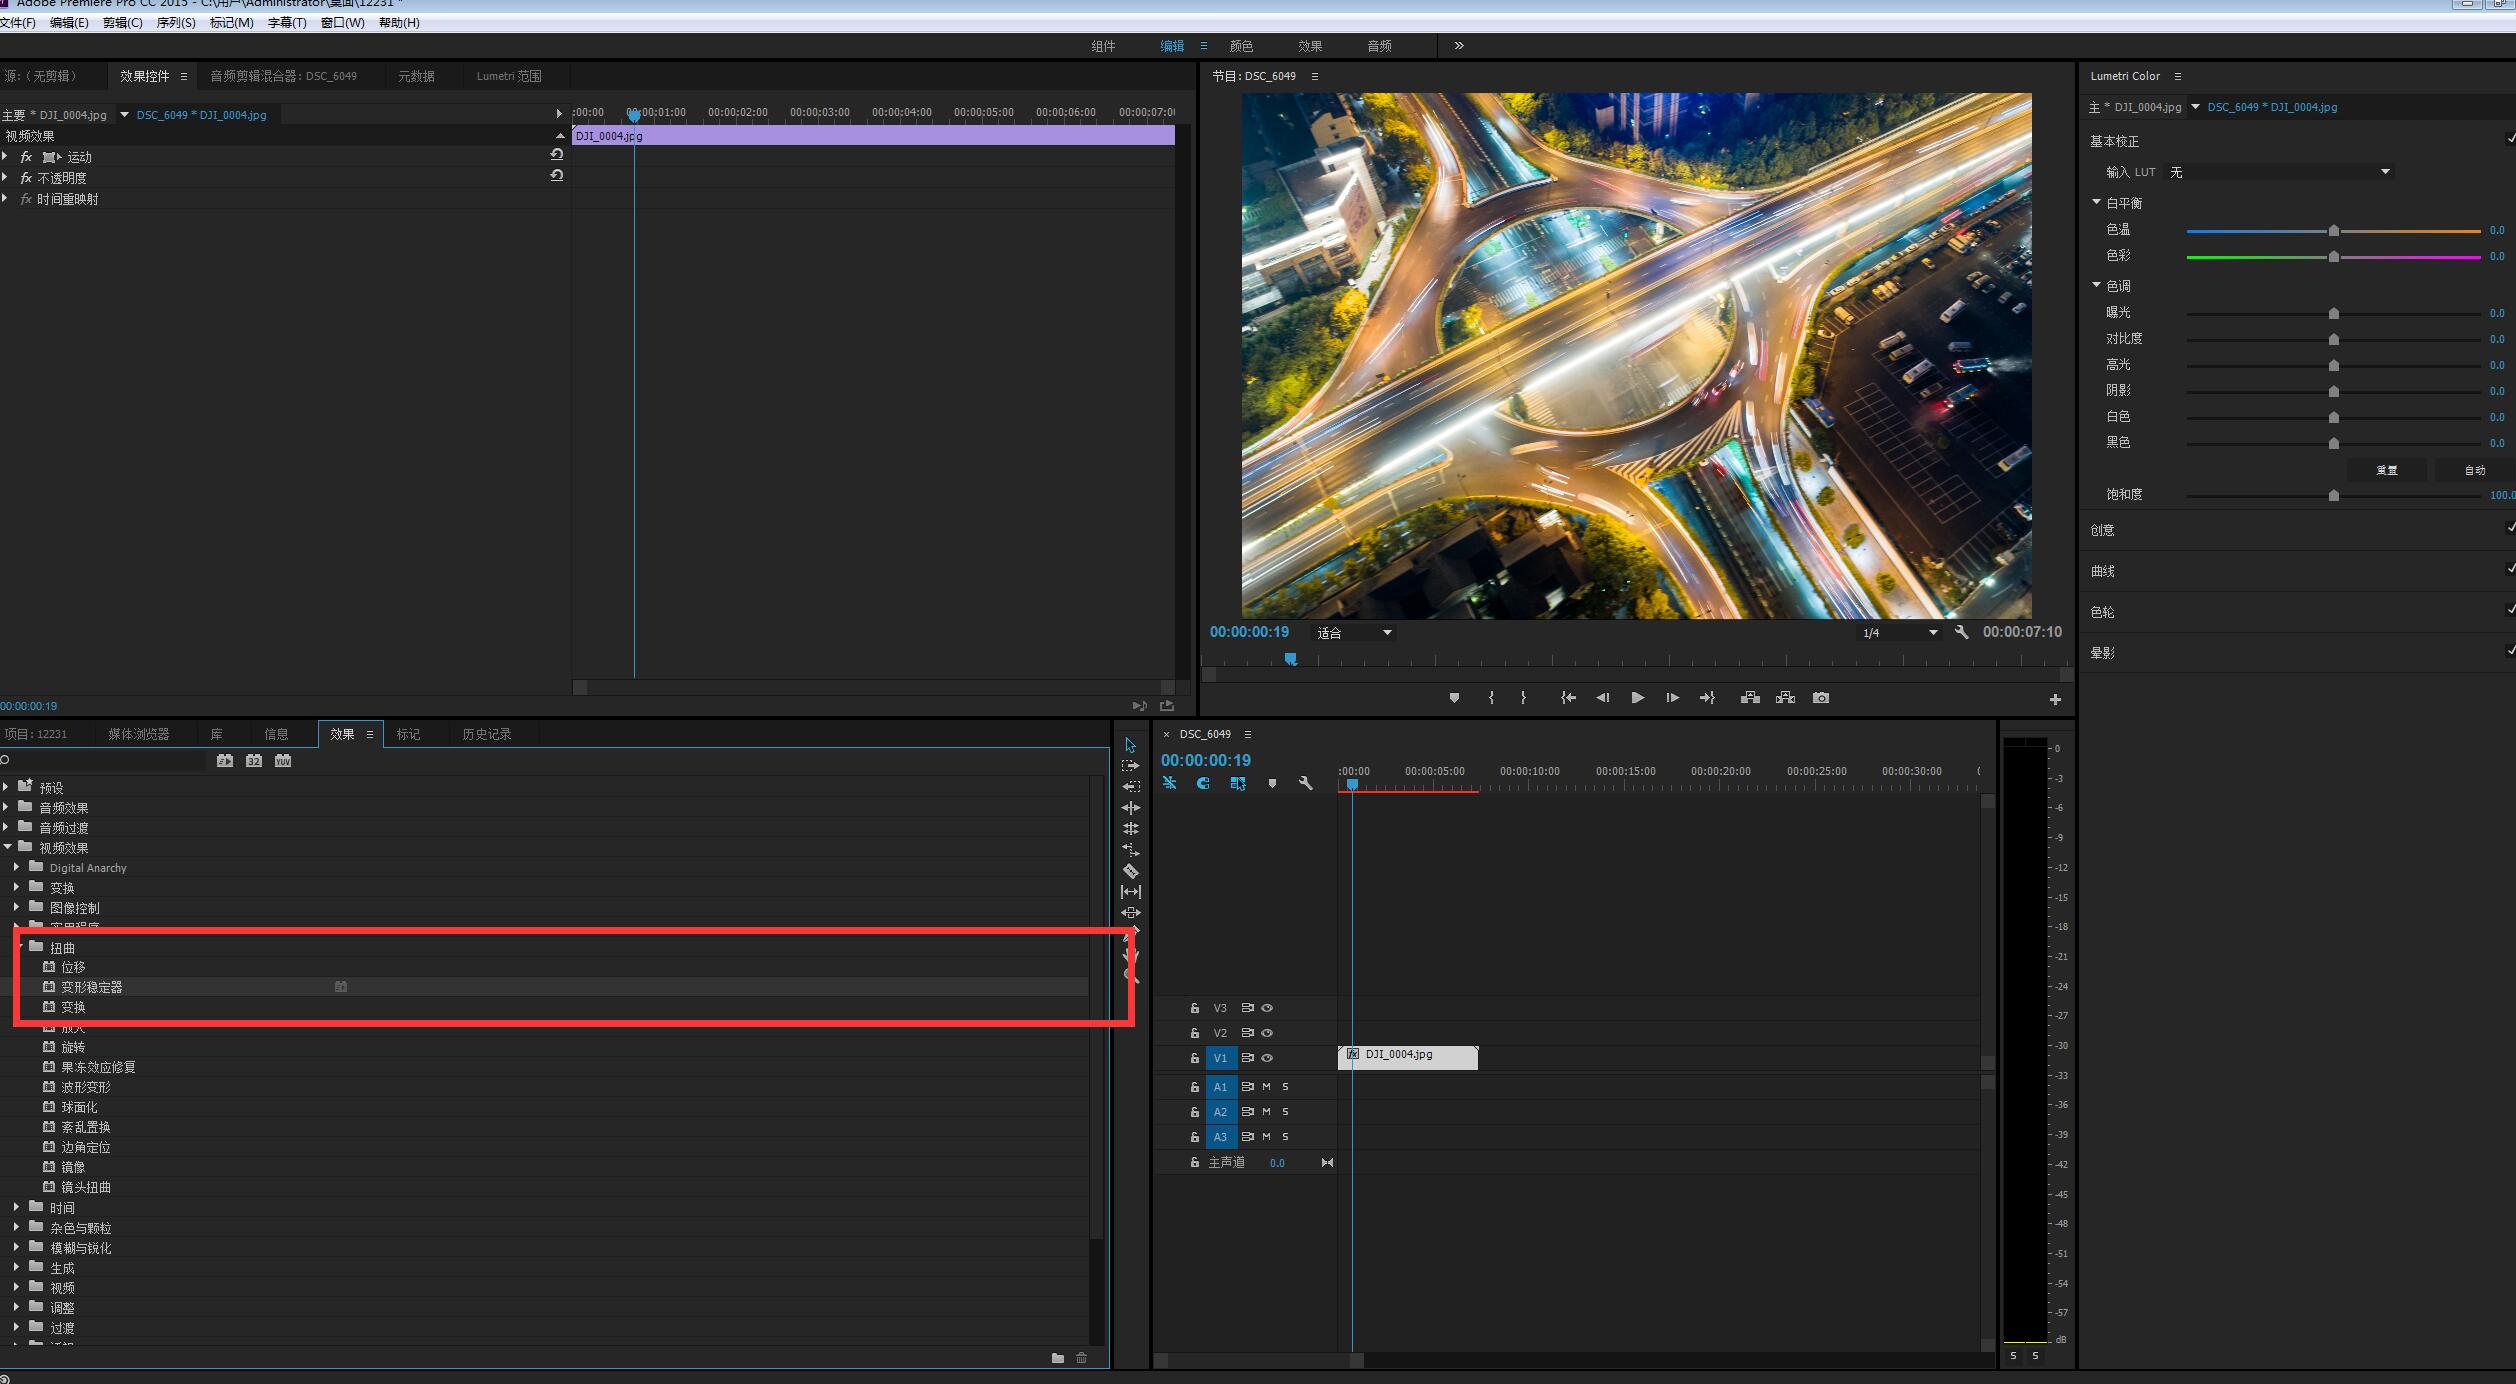Click the Selection arrow tool
2516x1384 pixels.
click(x=1130, y=745)
